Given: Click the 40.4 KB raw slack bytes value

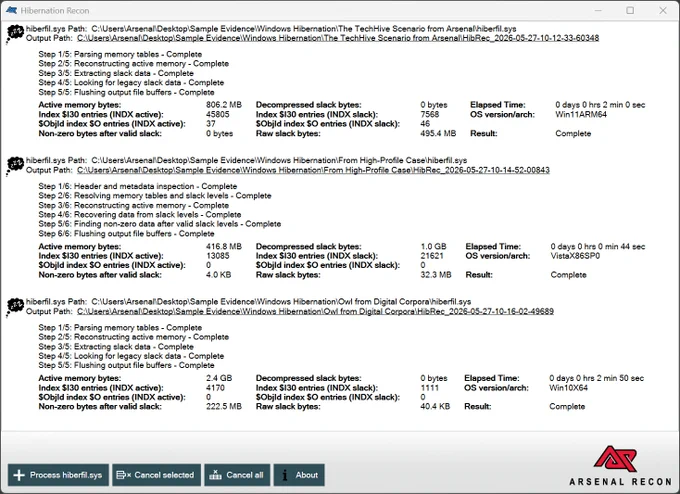Looking at the screenshot, I should point(435,407).
